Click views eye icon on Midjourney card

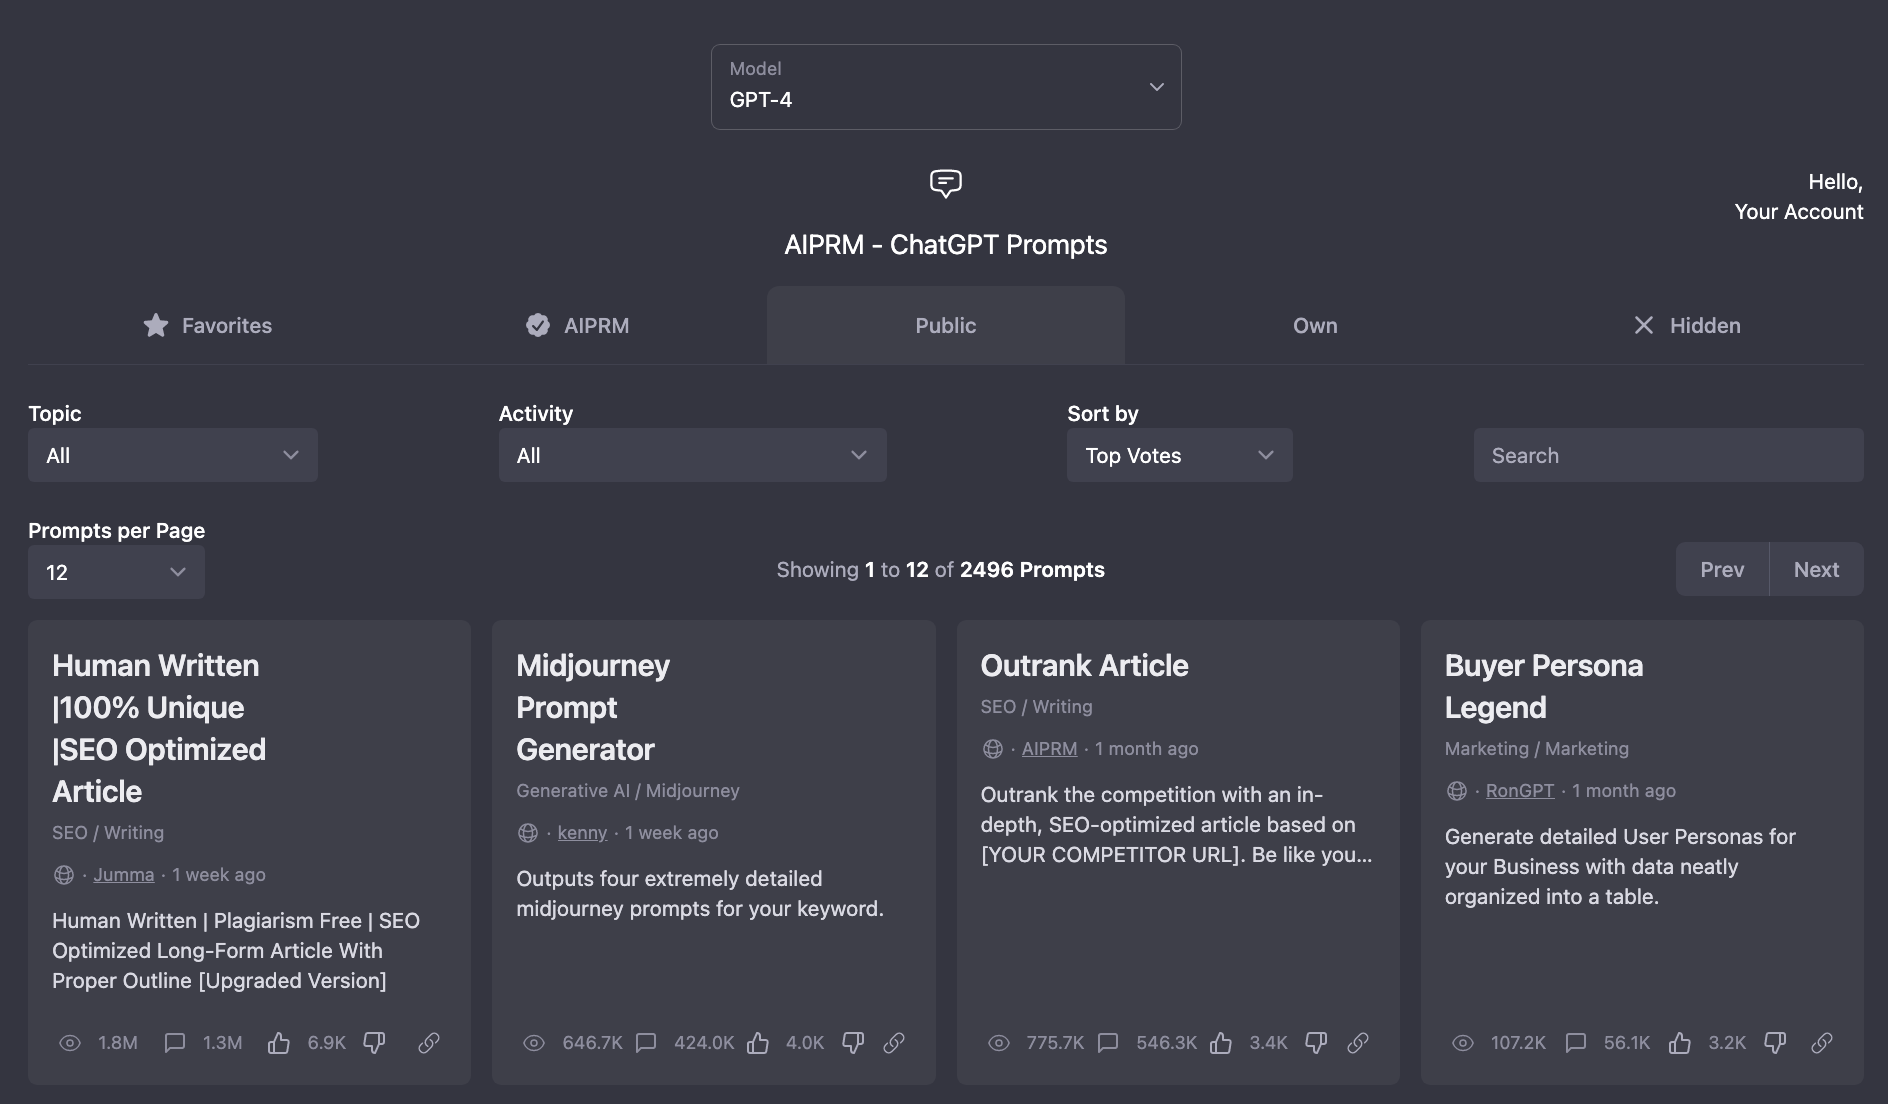[534, 1043]
